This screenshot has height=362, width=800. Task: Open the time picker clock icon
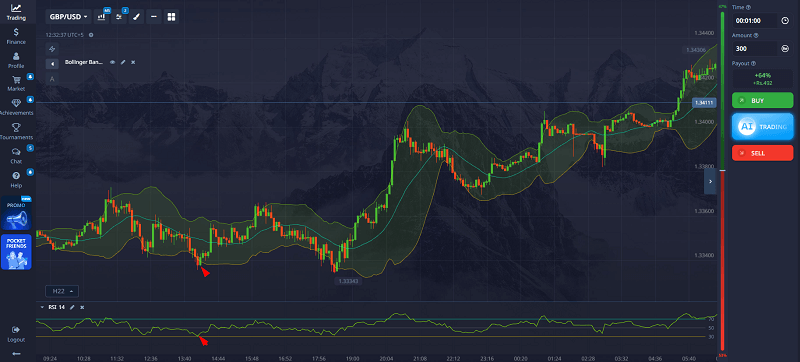785,21
